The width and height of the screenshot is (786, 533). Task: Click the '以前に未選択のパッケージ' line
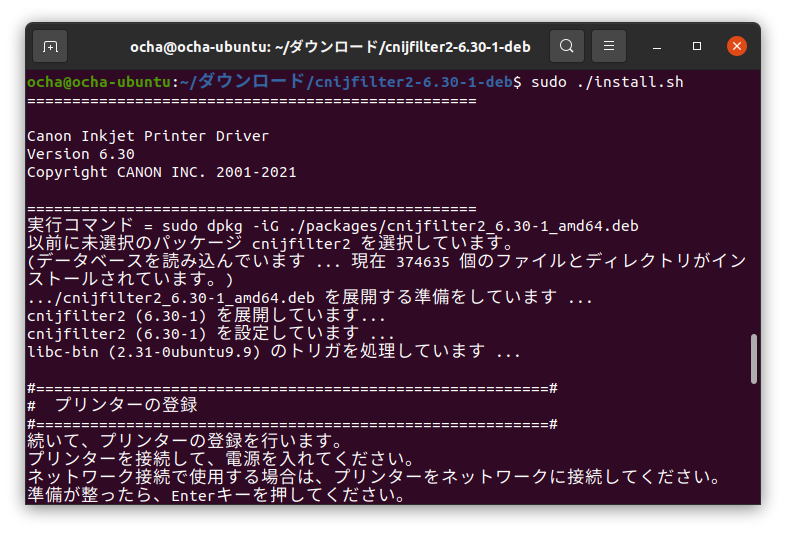271,243
